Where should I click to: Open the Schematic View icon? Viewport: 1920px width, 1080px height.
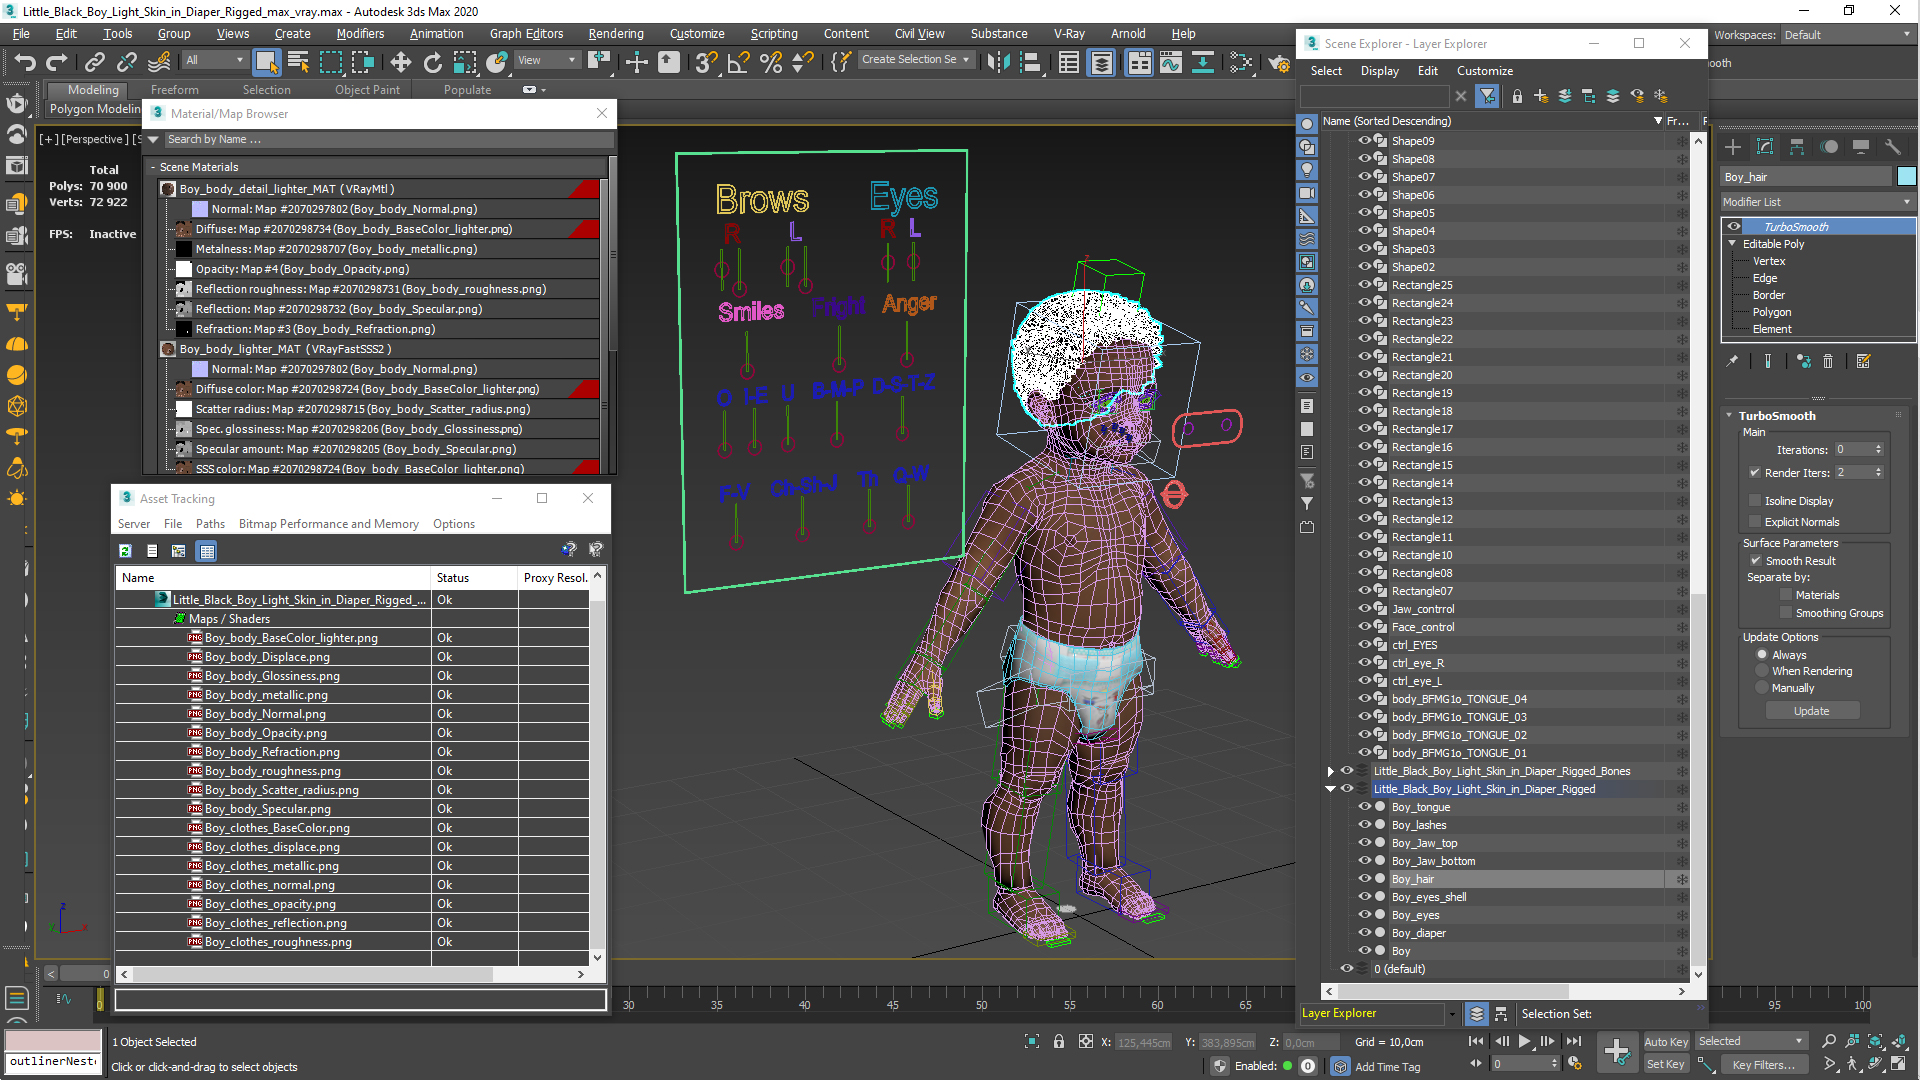(x=1203, y=62)
